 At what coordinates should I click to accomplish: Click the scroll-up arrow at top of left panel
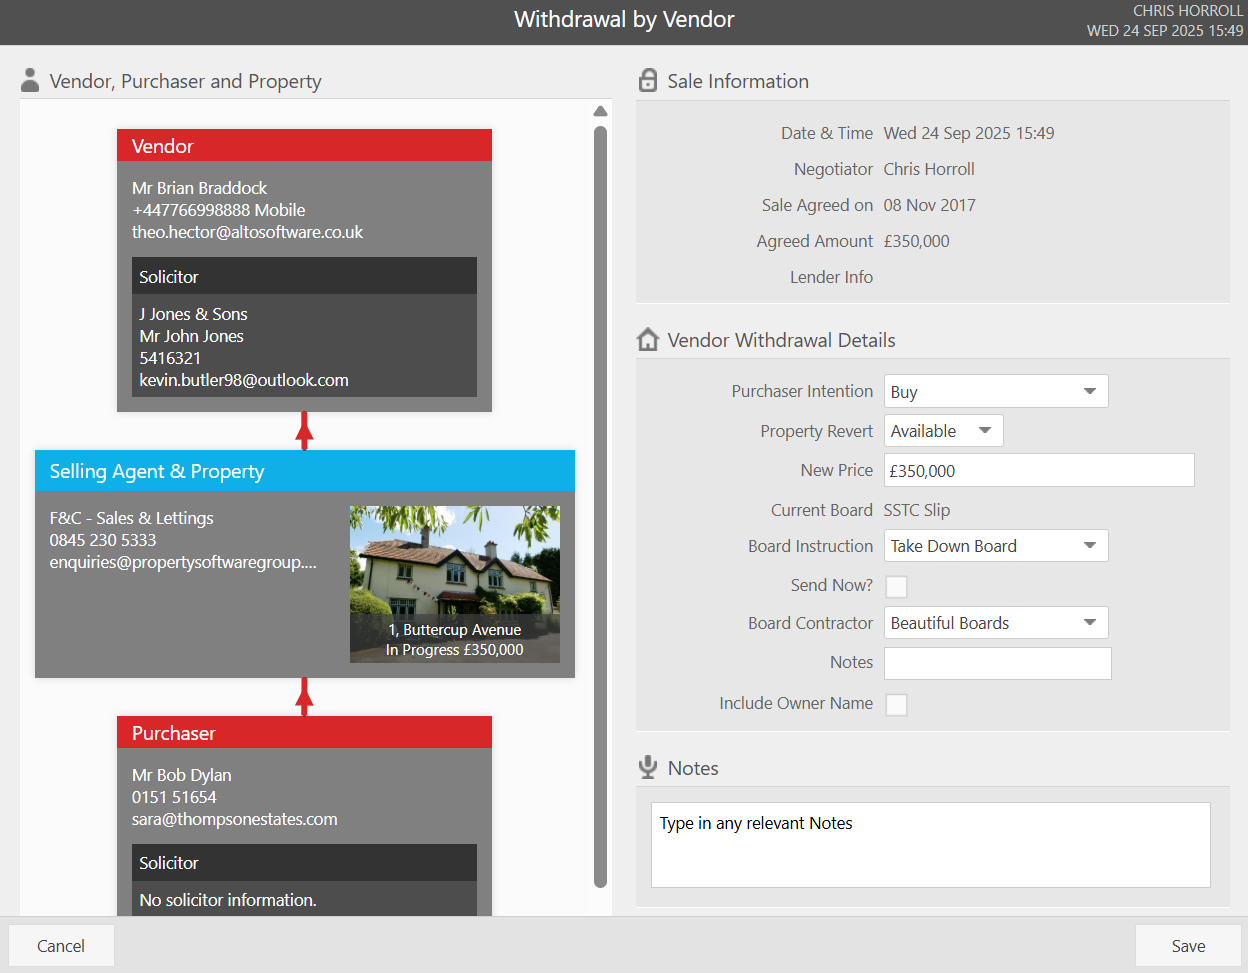click(600, 111)
